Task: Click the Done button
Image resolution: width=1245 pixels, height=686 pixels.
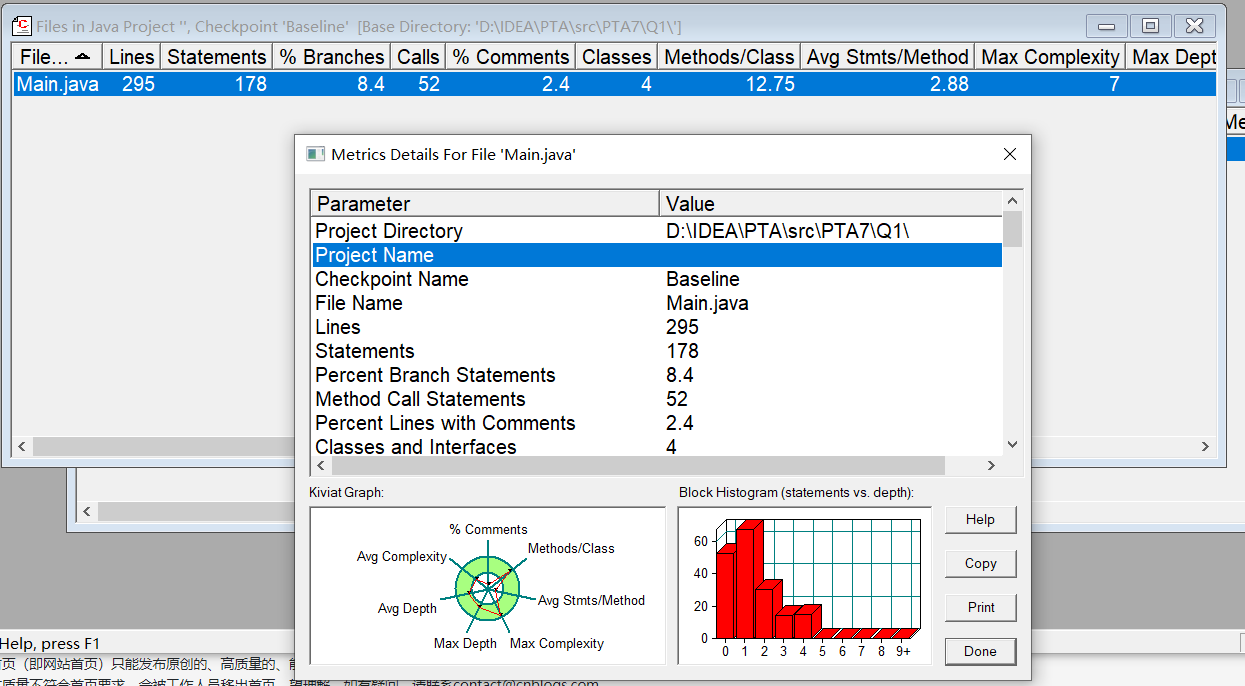Action: tap(980, 651)
